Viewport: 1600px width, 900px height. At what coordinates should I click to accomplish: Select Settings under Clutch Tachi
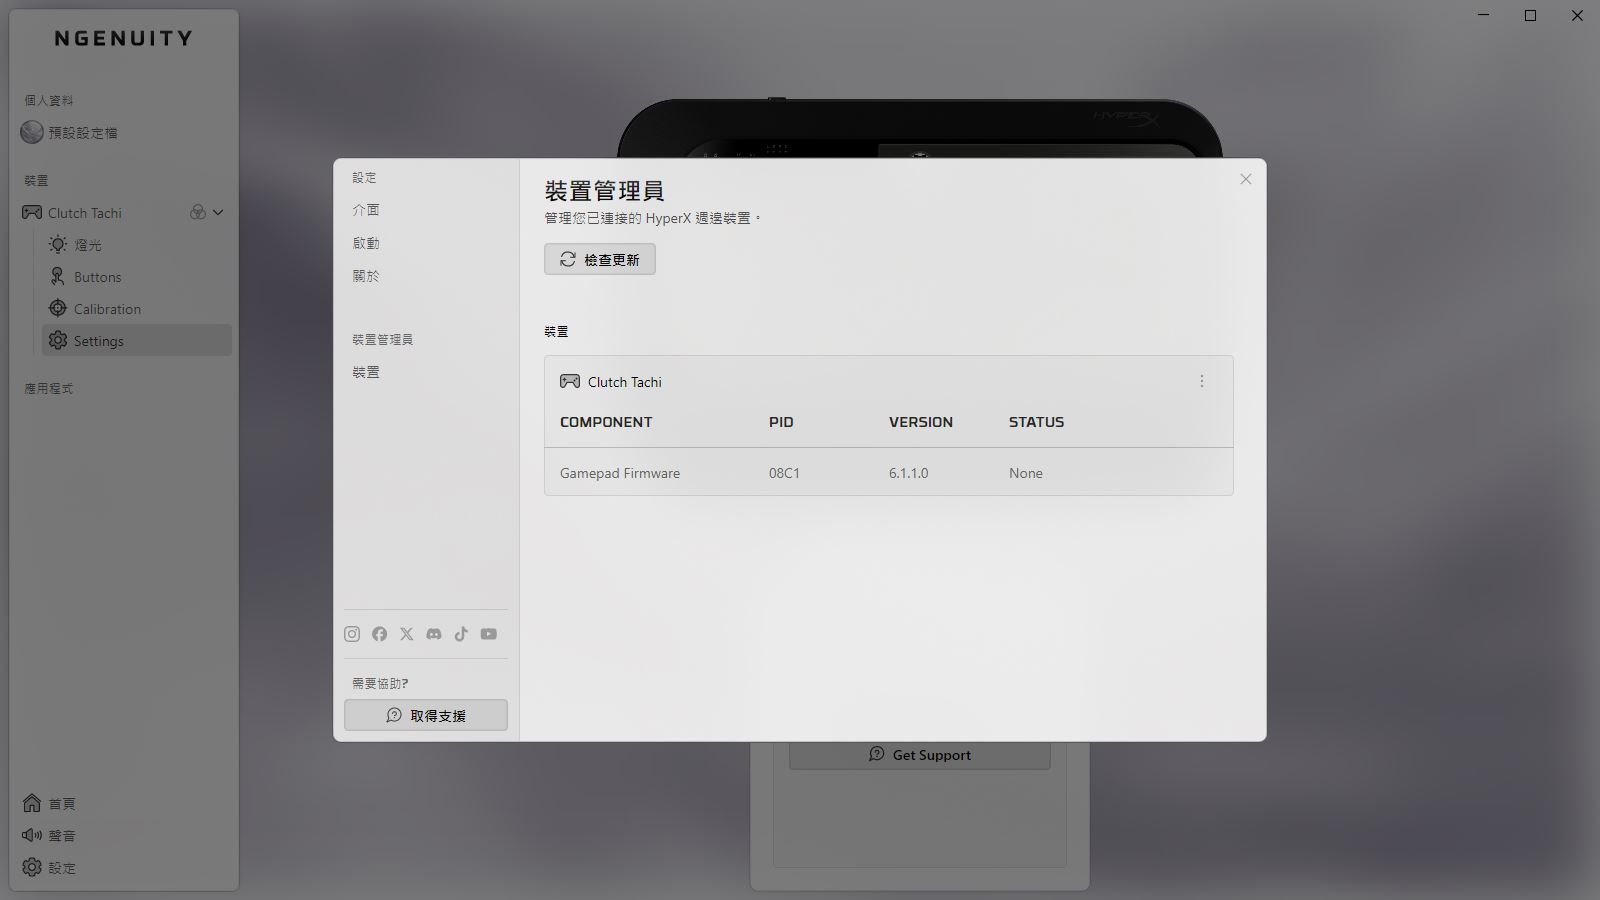pos(138,340)
